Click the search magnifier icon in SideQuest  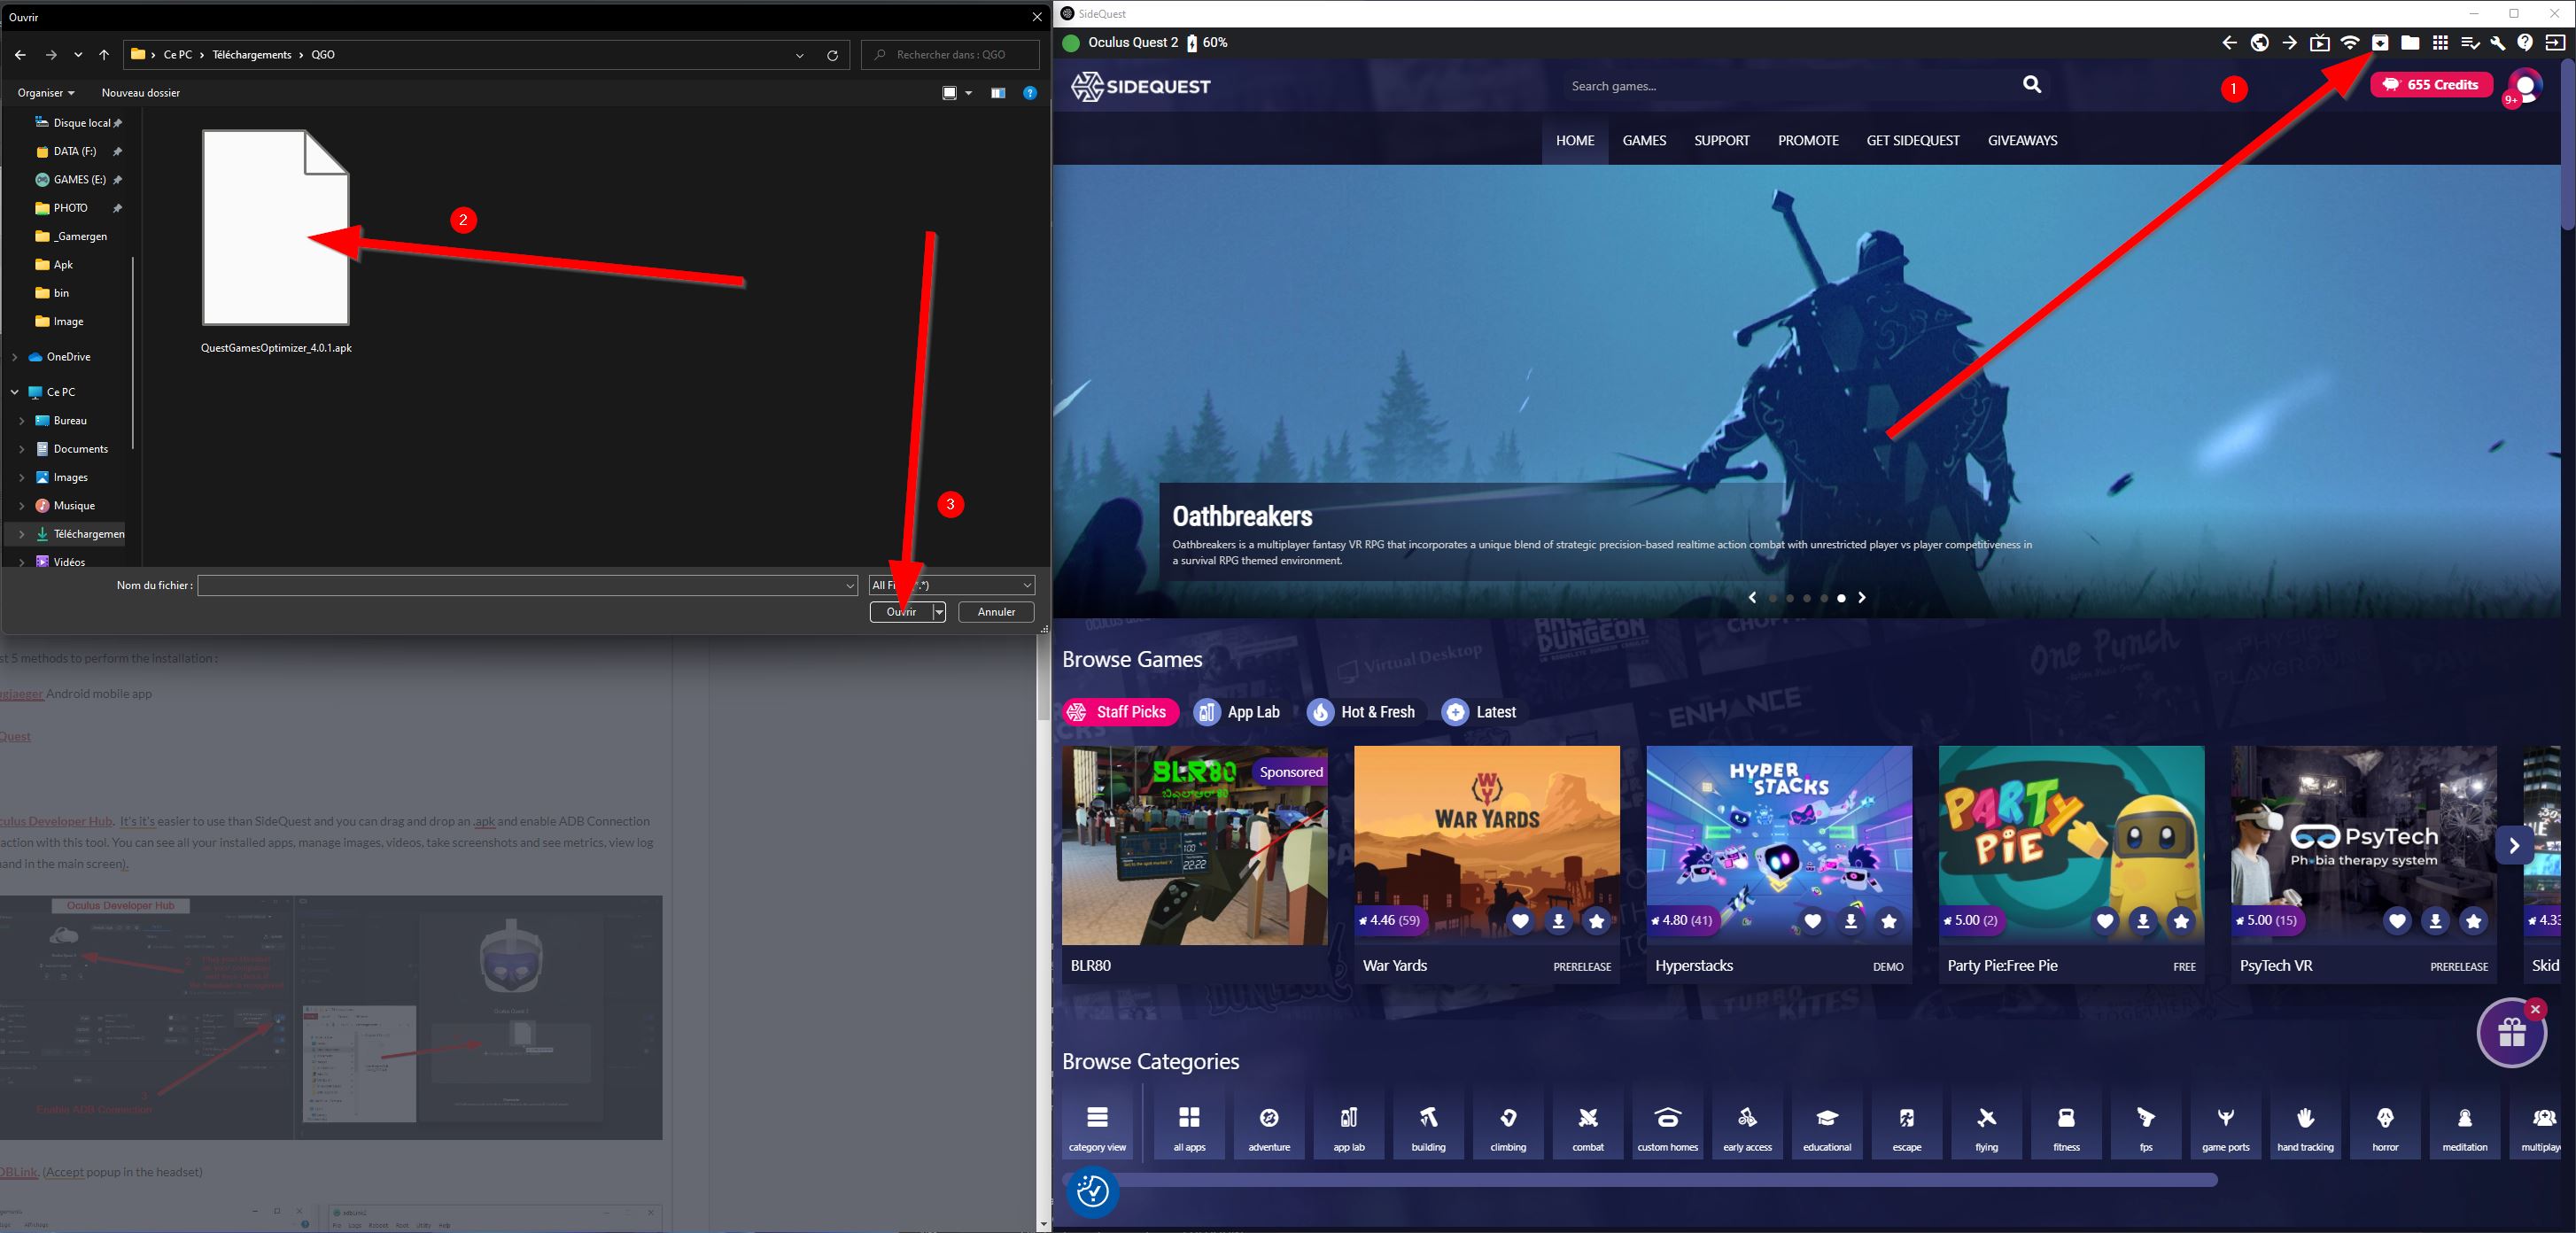pyautogui.click(x=2032, y=85)
